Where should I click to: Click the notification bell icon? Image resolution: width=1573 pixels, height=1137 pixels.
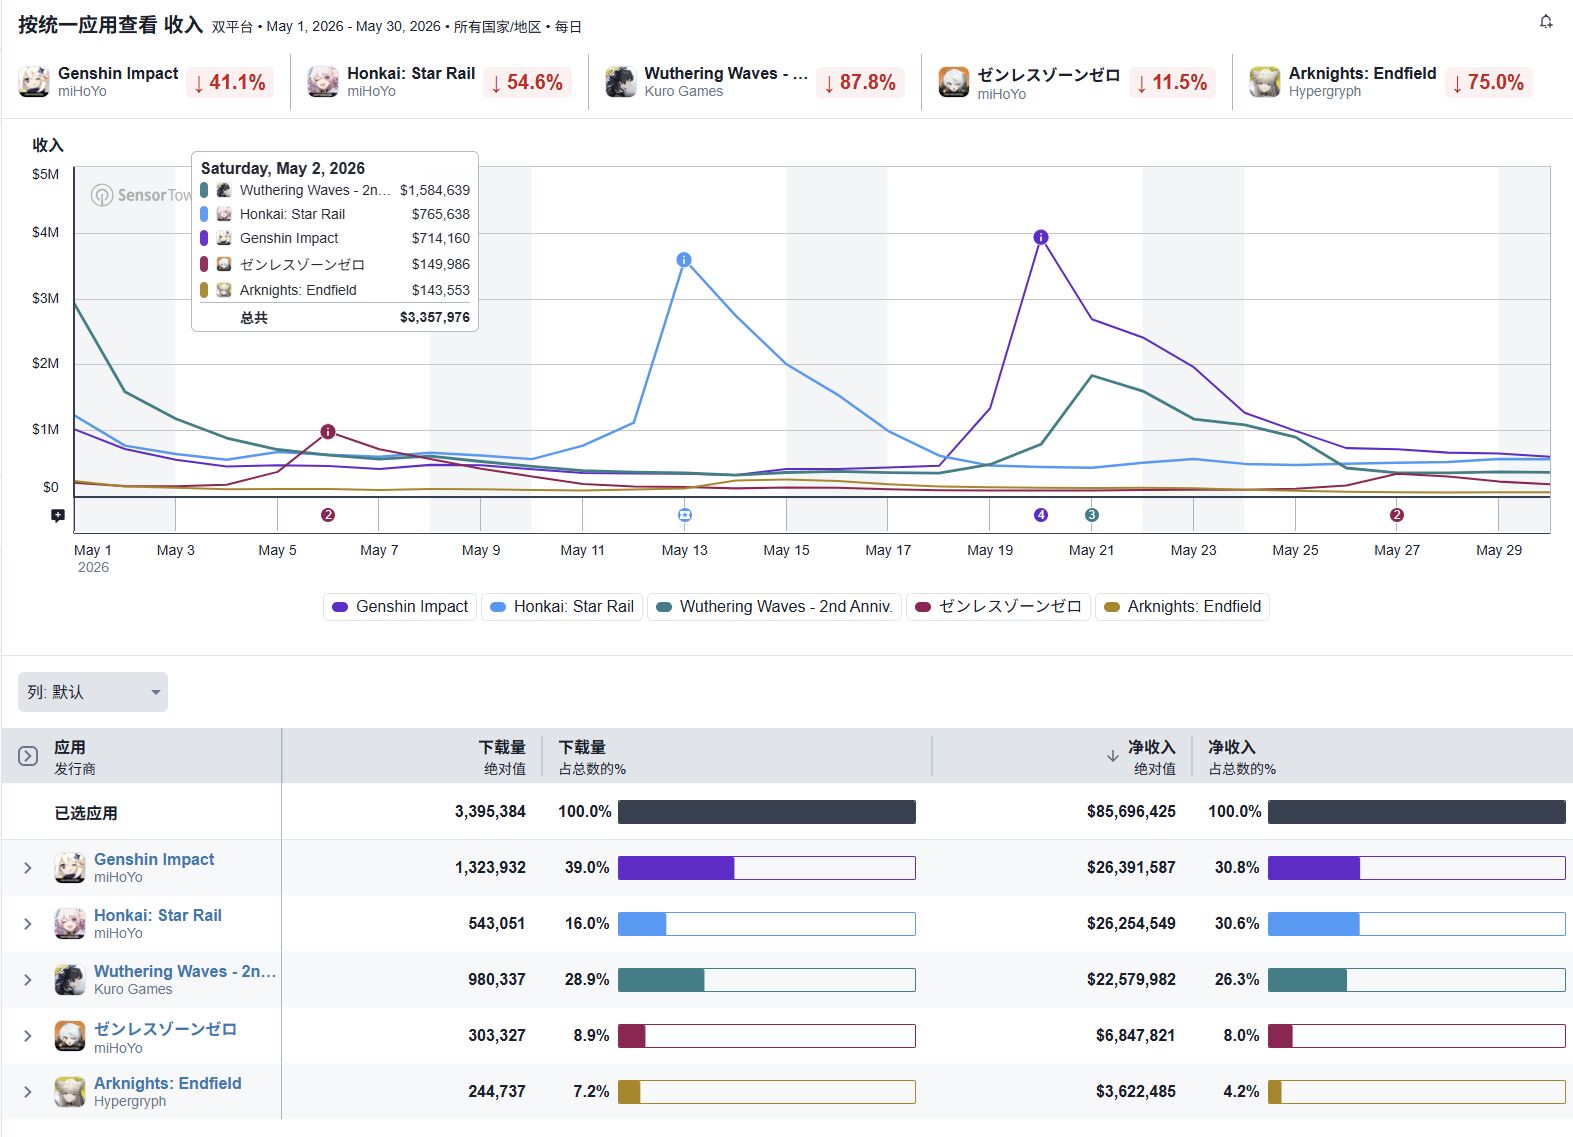tap(1546, 22)
